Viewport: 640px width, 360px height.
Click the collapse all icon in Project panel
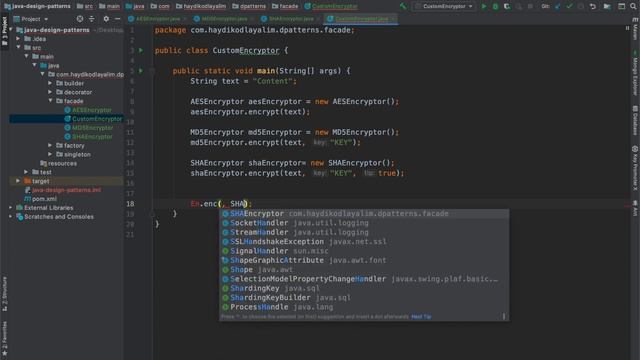tap(91, 19)
